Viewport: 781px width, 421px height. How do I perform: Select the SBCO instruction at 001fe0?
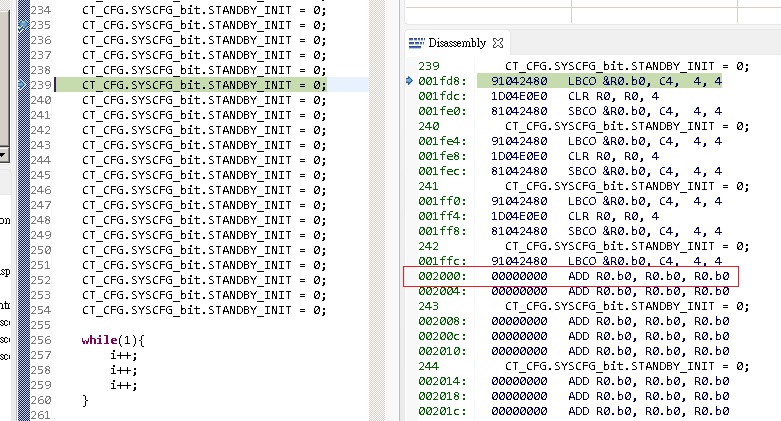645,111
